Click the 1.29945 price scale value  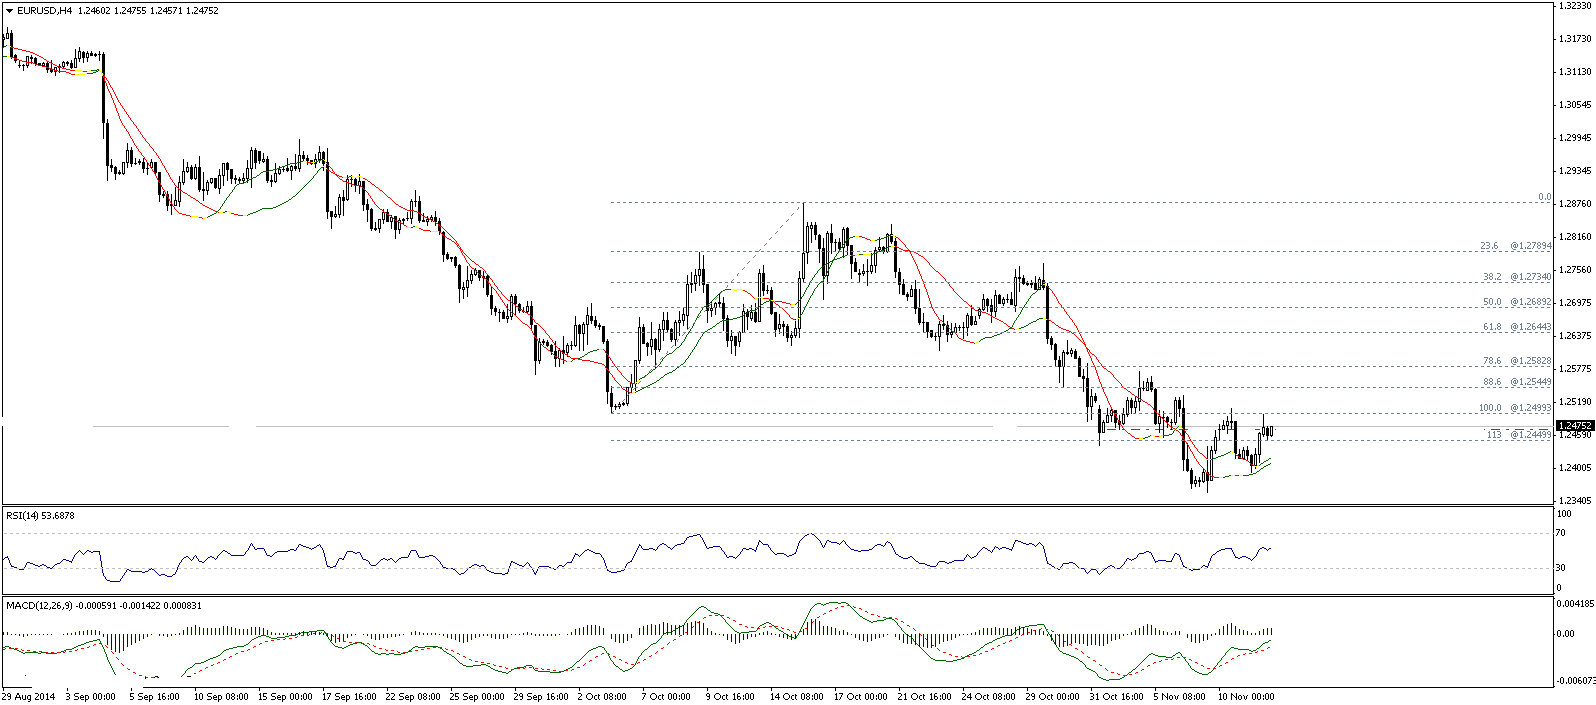click(x=1575, y=138)
